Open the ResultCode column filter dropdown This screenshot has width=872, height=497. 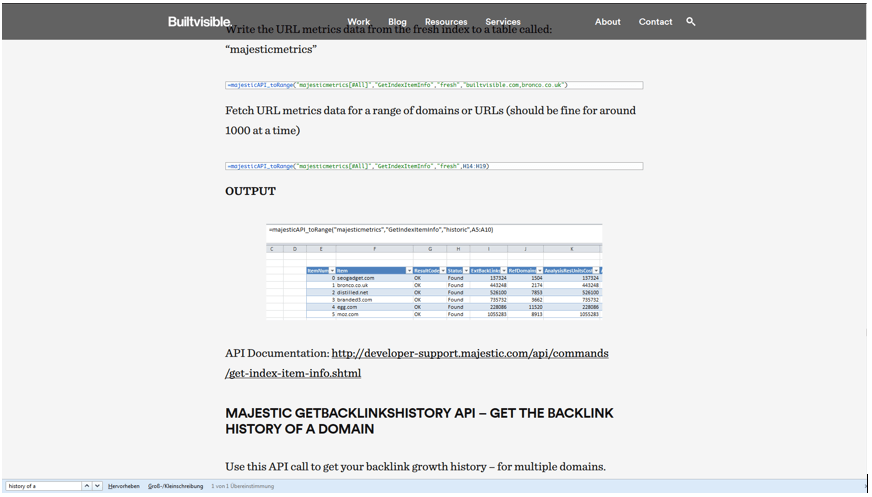click(443, 271)
